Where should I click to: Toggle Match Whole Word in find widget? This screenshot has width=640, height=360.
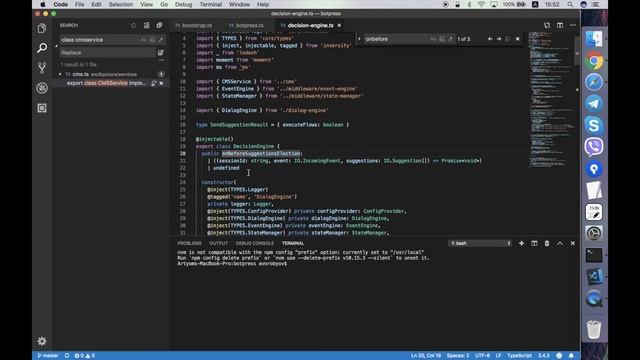pos(442,39)
